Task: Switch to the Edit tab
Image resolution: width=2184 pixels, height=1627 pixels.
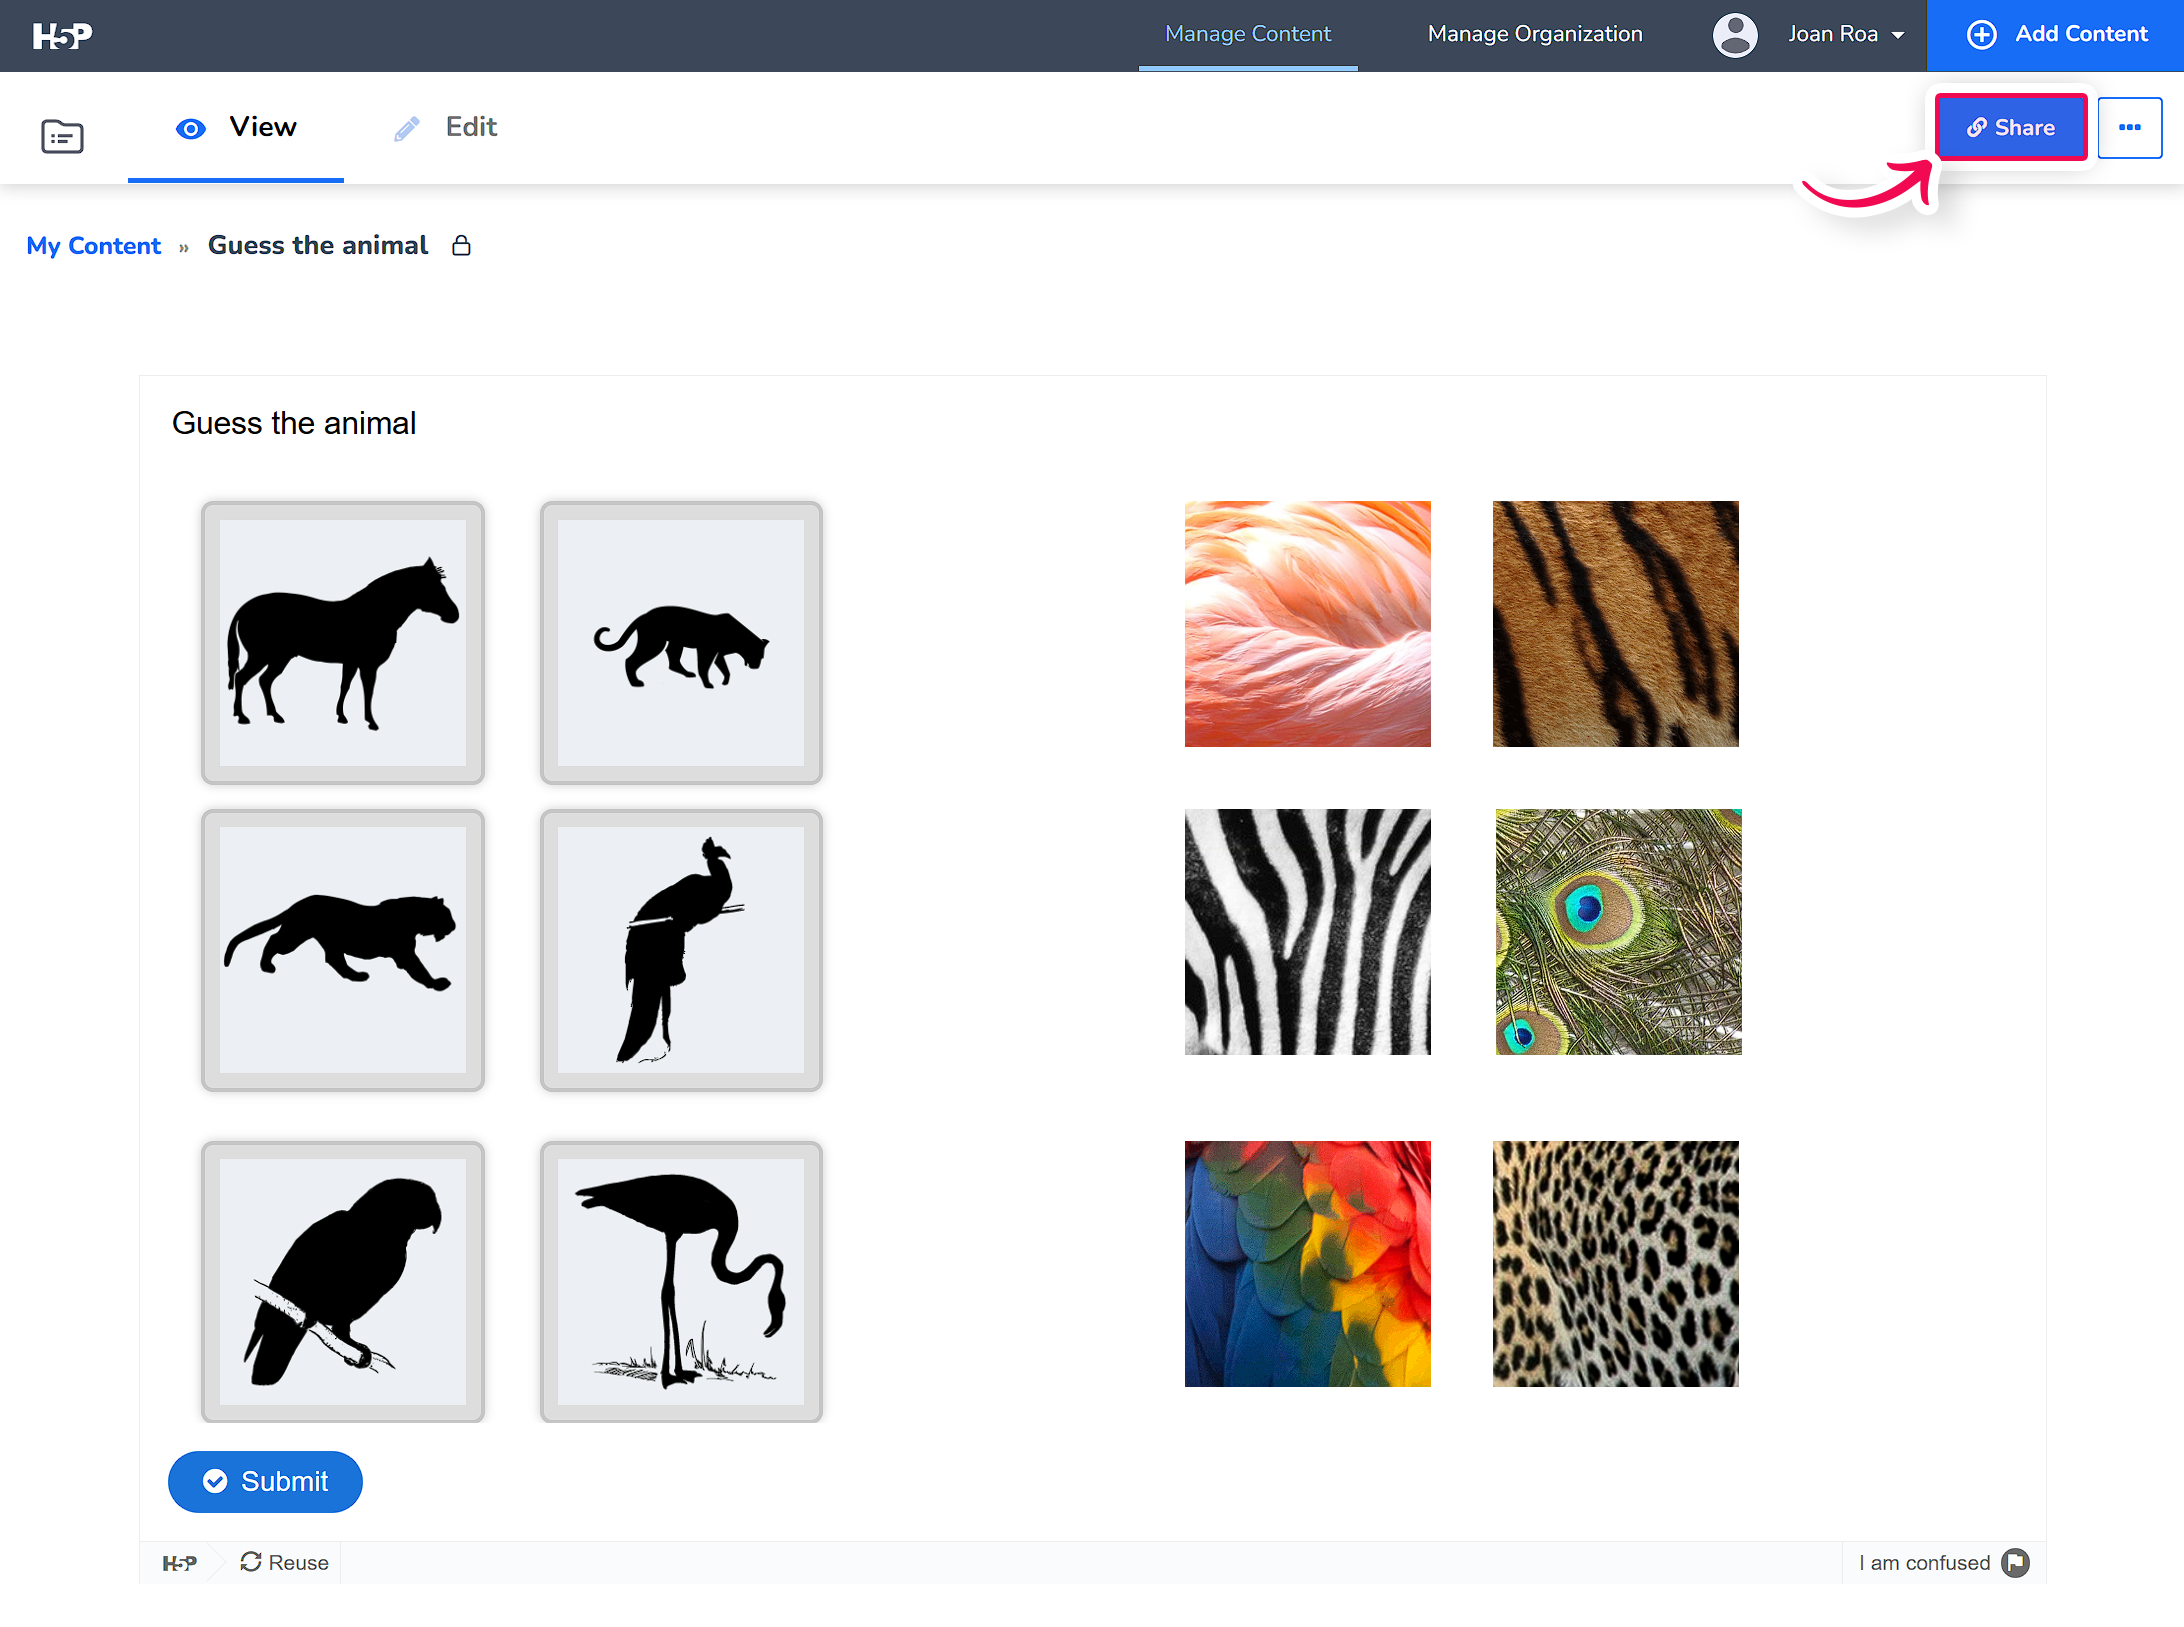Action: coord(446,127)
